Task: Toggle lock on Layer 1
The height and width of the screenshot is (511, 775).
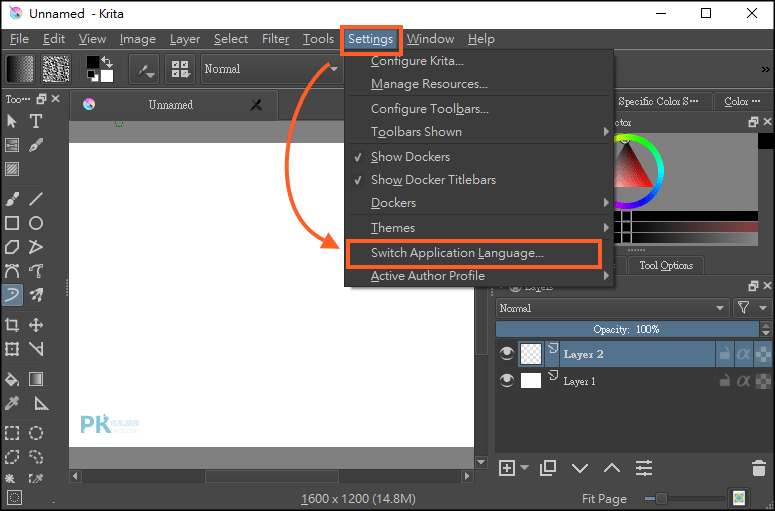Action: coord(725,381)
